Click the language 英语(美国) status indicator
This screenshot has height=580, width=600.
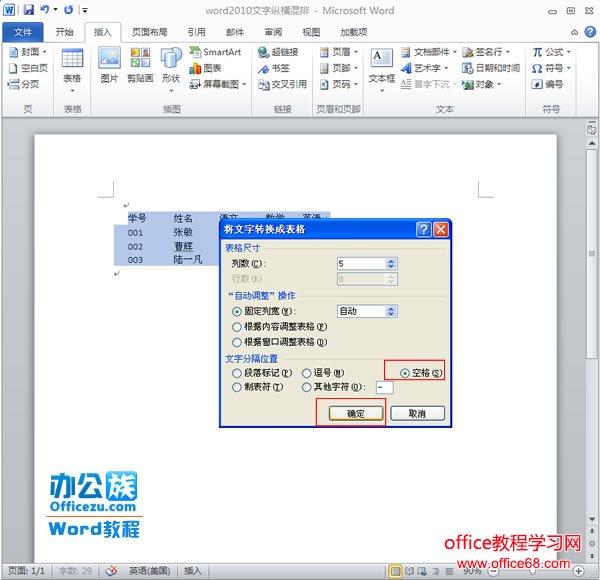point(149,571)
